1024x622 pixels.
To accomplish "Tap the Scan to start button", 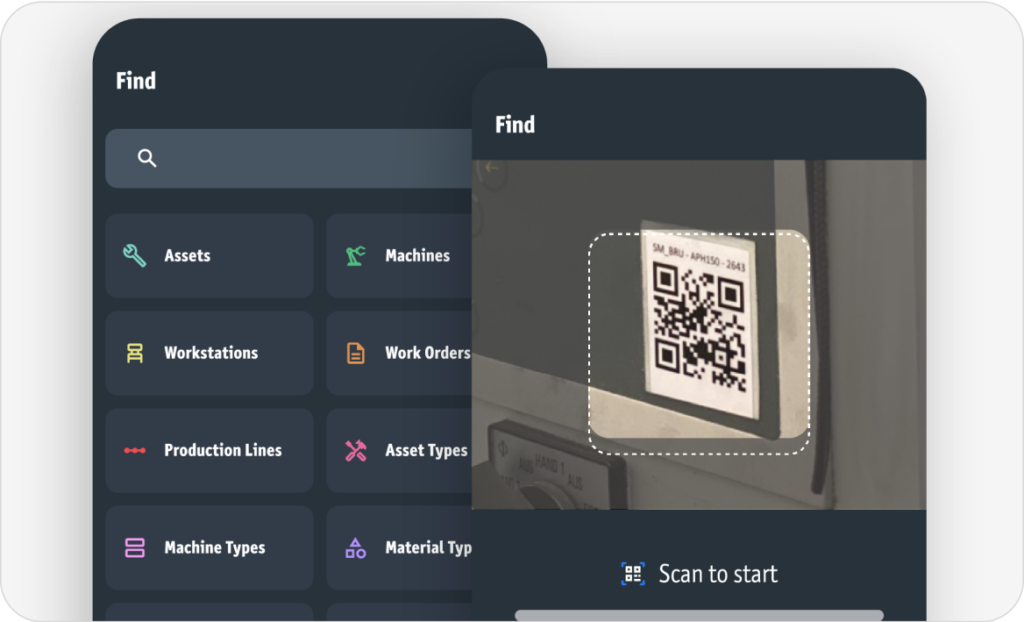I will [x=698, y=573].
